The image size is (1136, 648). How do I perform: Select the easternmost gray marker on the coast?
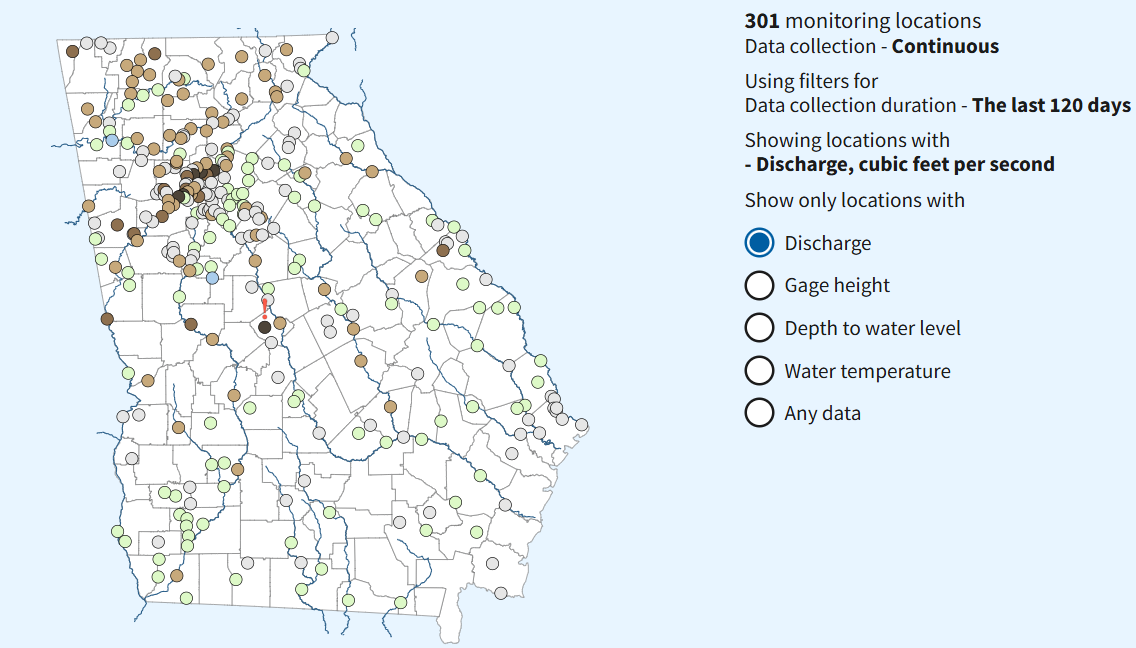583,424
